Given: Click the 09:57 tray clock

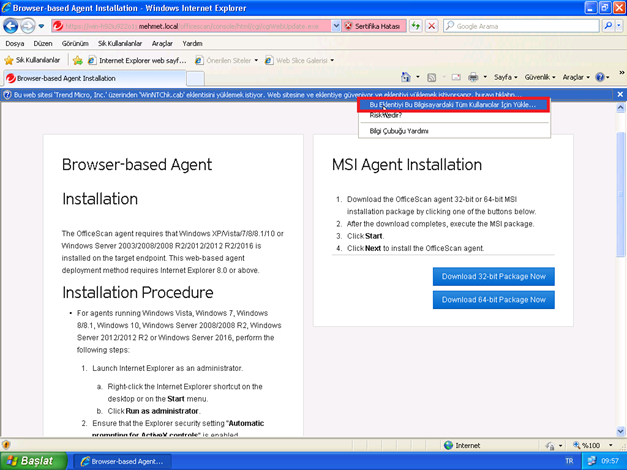Looking at the screenshot, I should coord(610,461).
